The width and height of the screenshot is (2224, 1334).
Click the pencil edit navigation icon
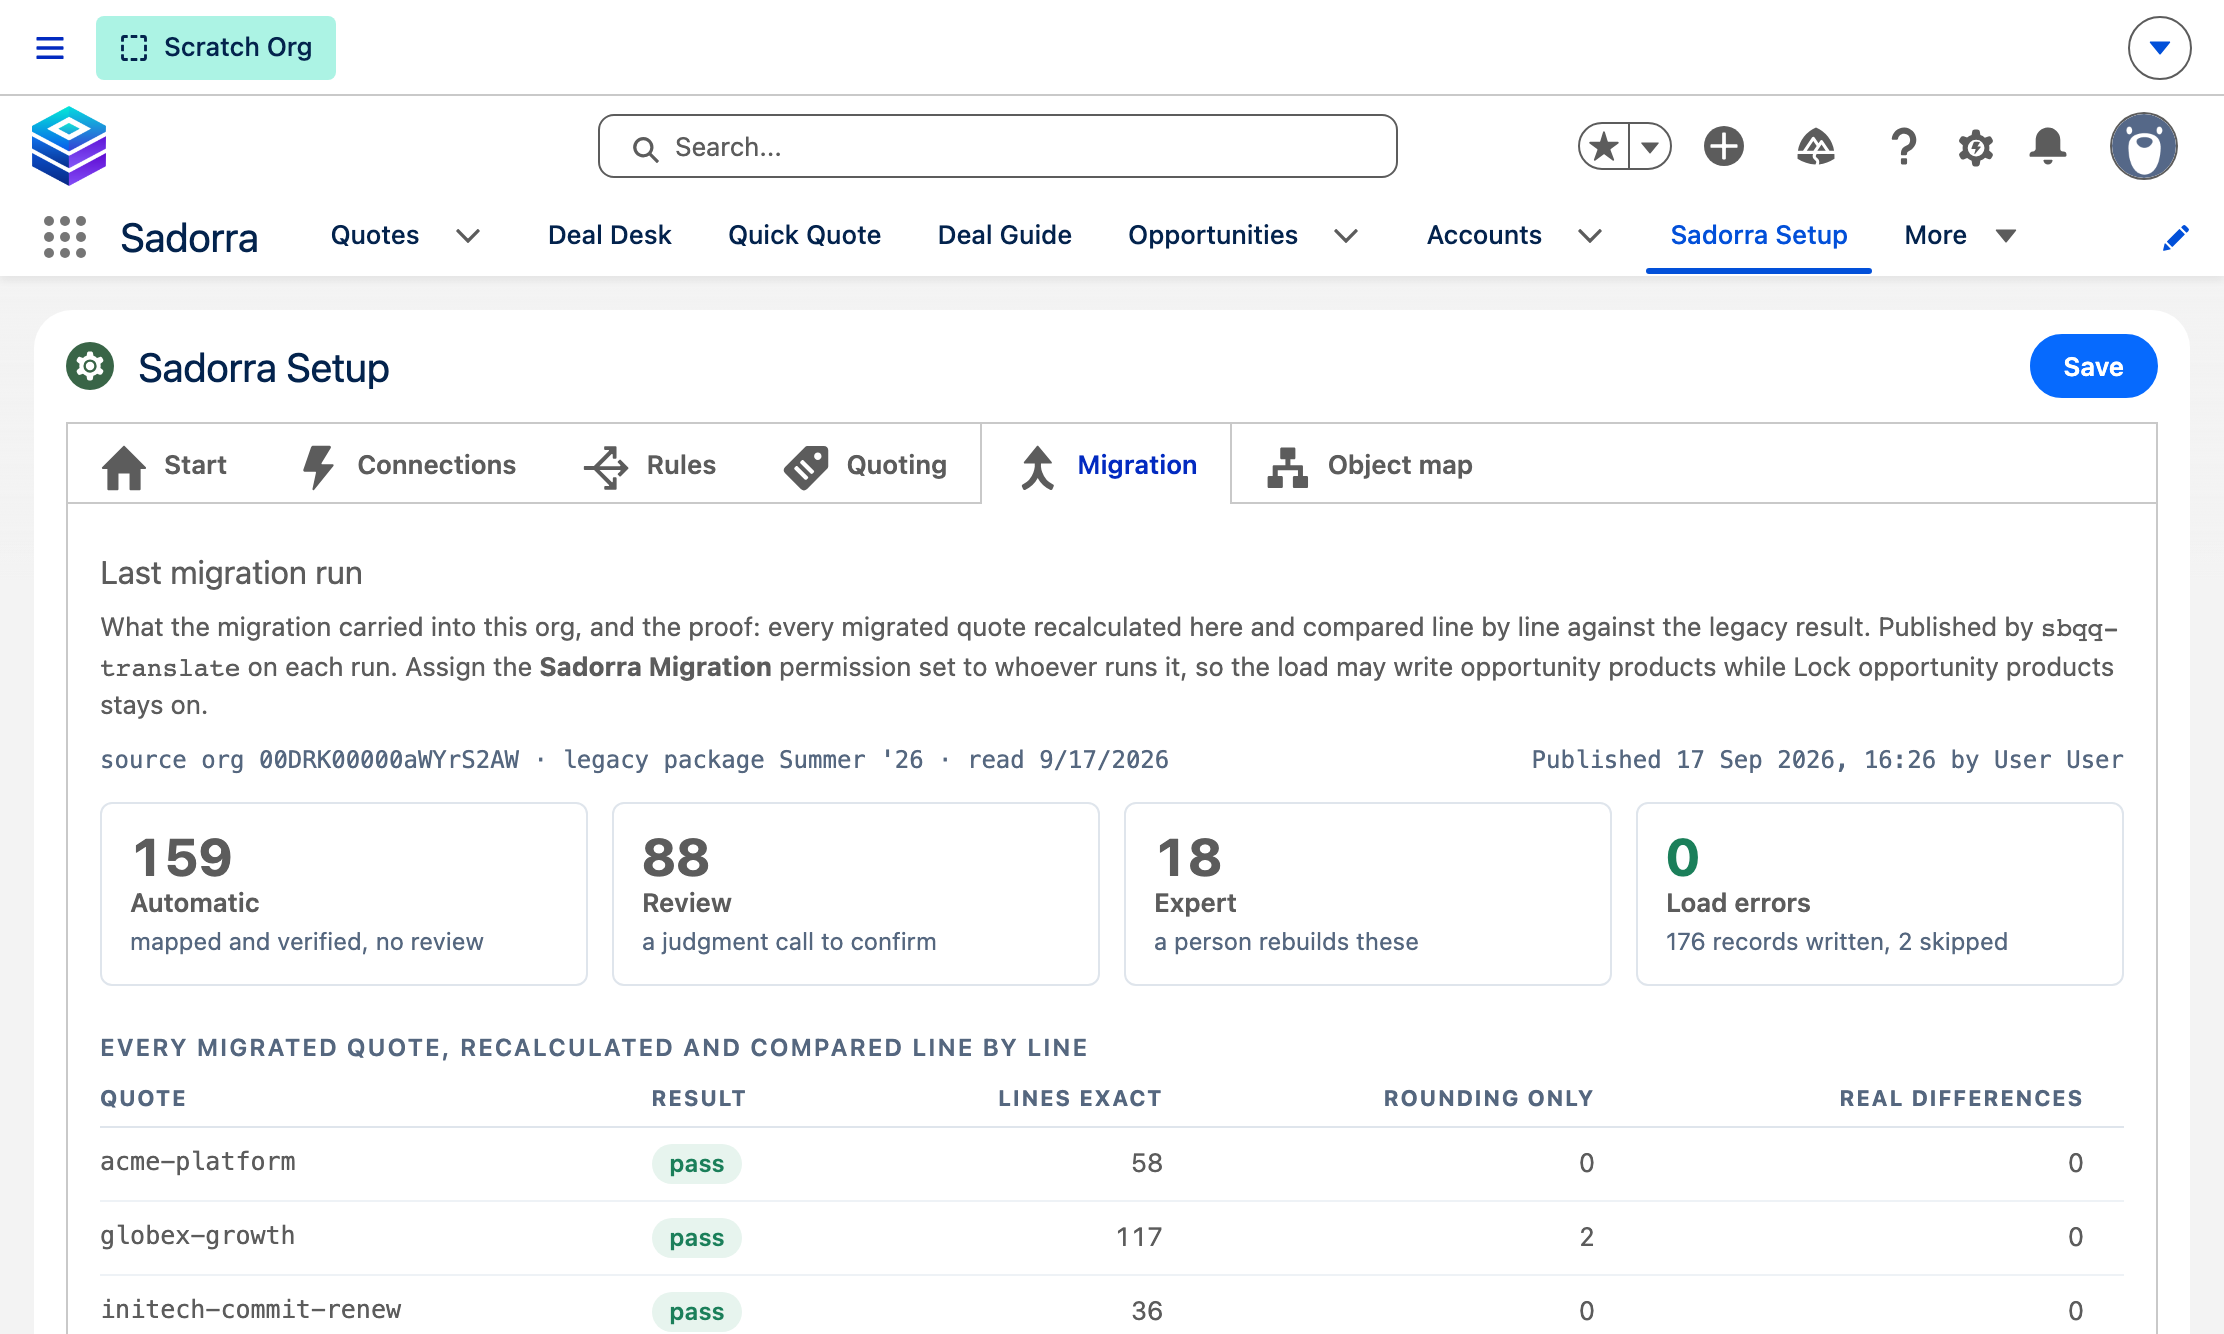point(2175,238)
